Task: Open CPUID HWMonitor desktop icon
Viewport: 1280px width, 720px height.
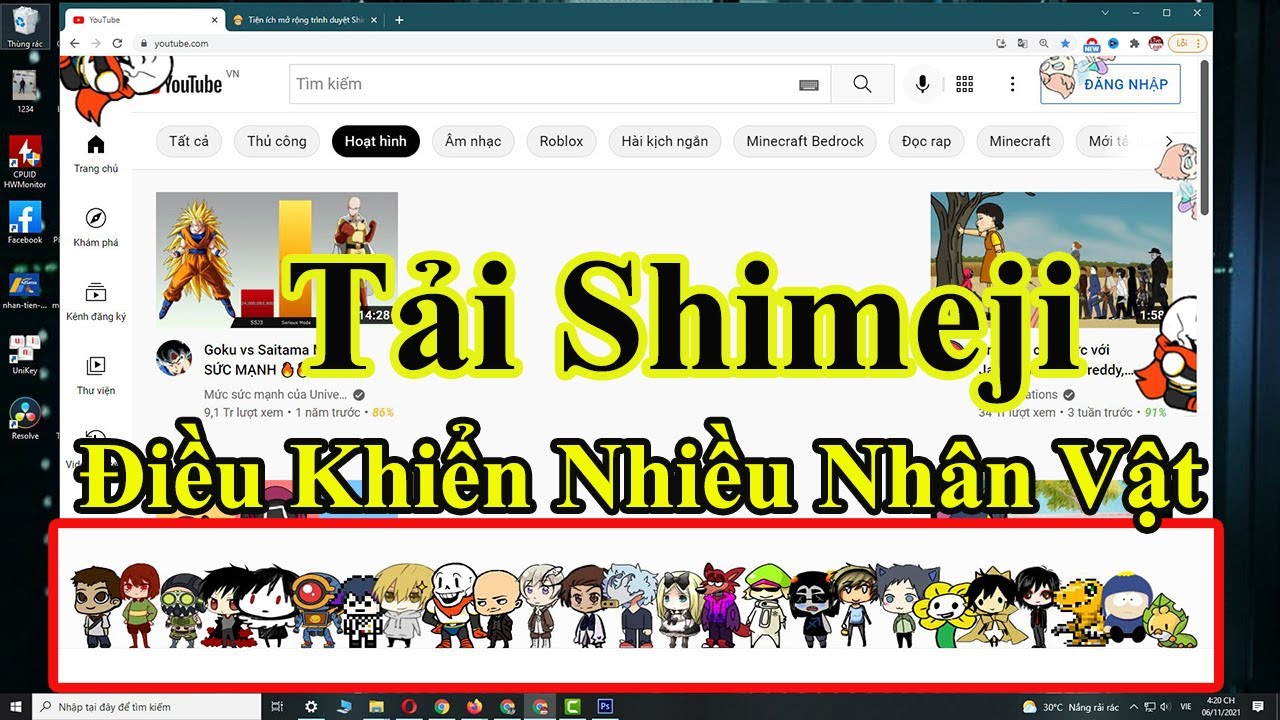Action: tap(25, 162)
